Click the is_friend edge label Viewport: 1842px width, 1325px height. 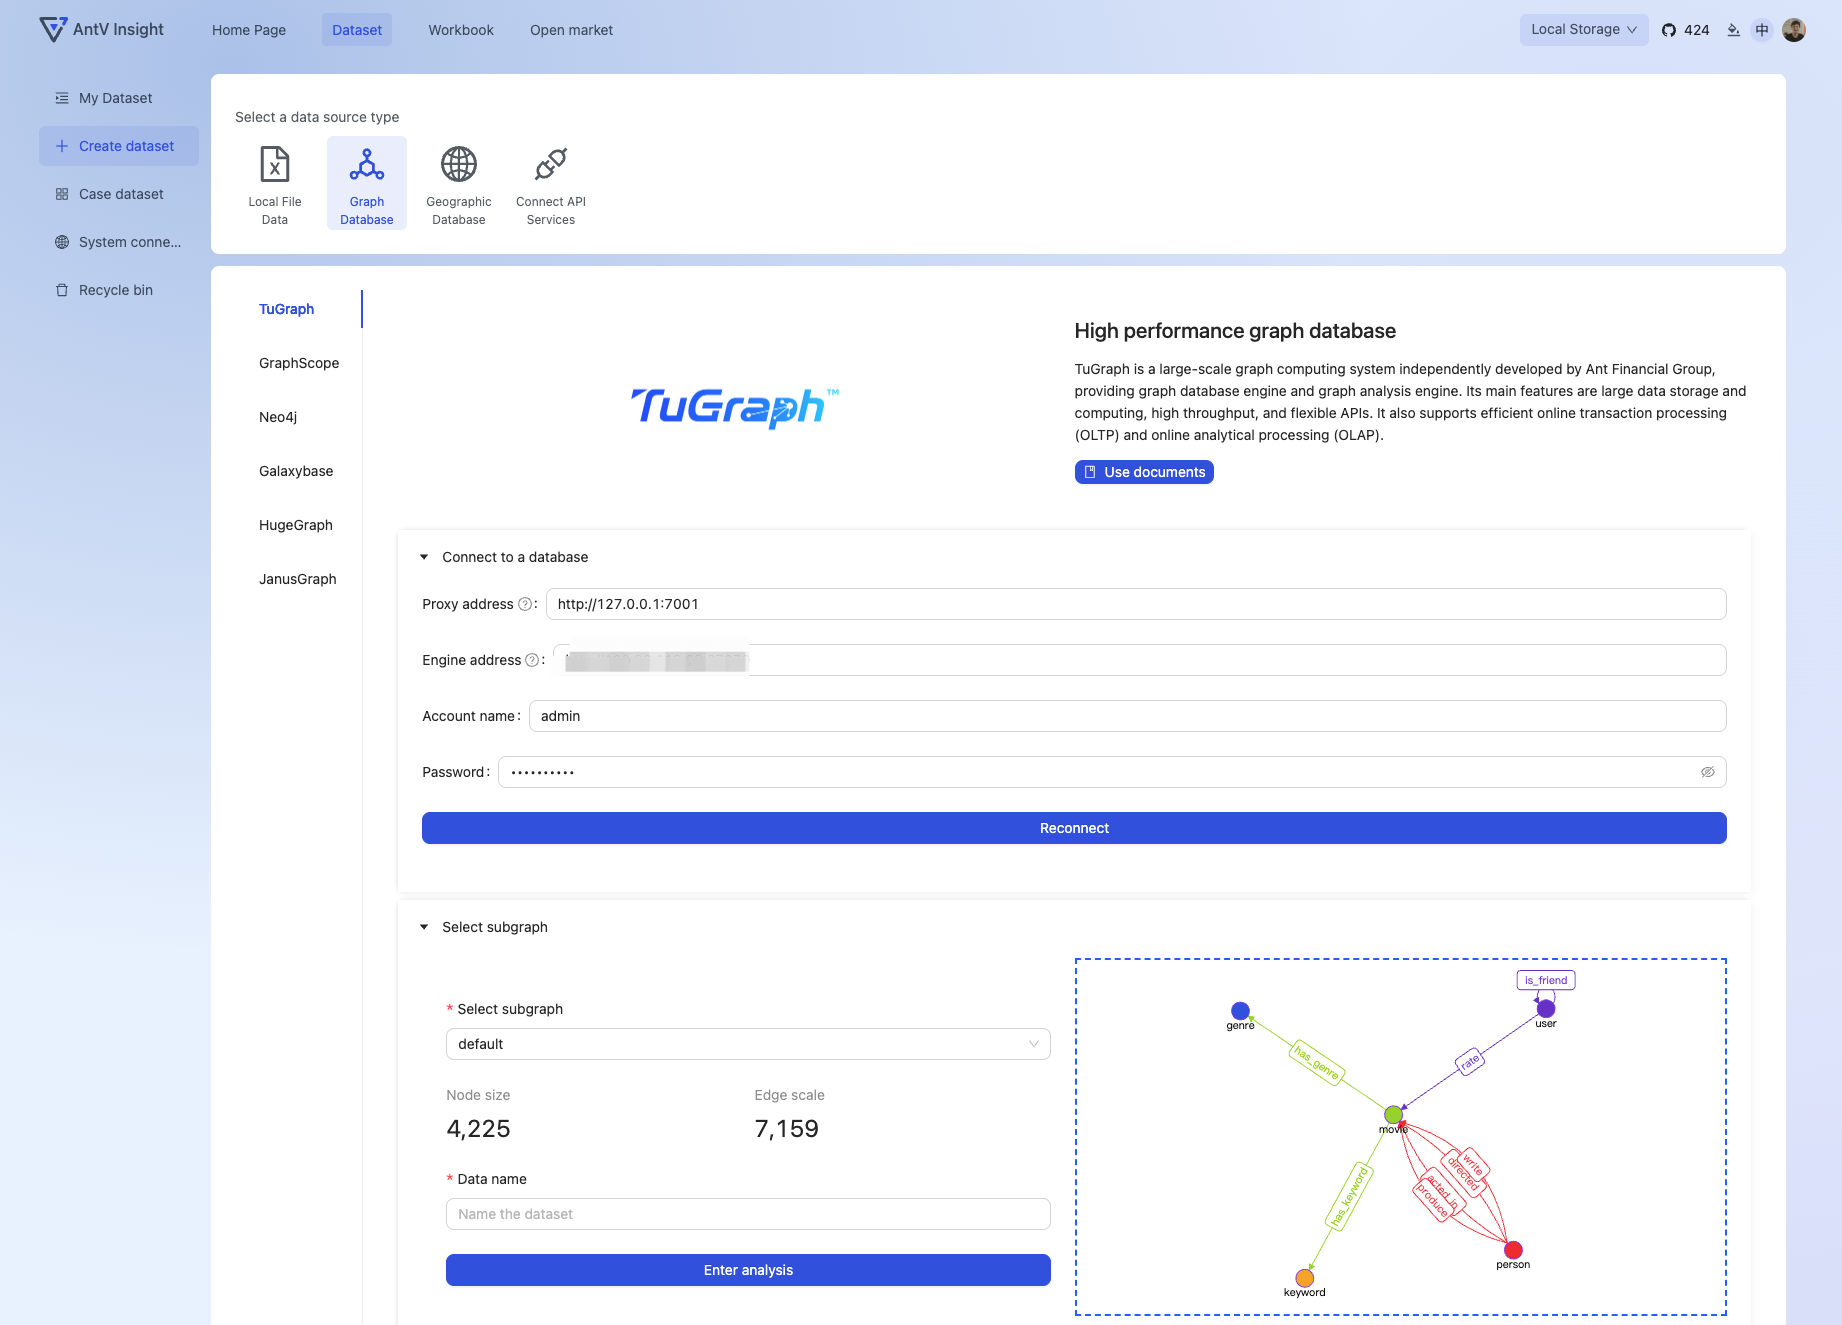pyautogui.click(x=1546, y=980)
